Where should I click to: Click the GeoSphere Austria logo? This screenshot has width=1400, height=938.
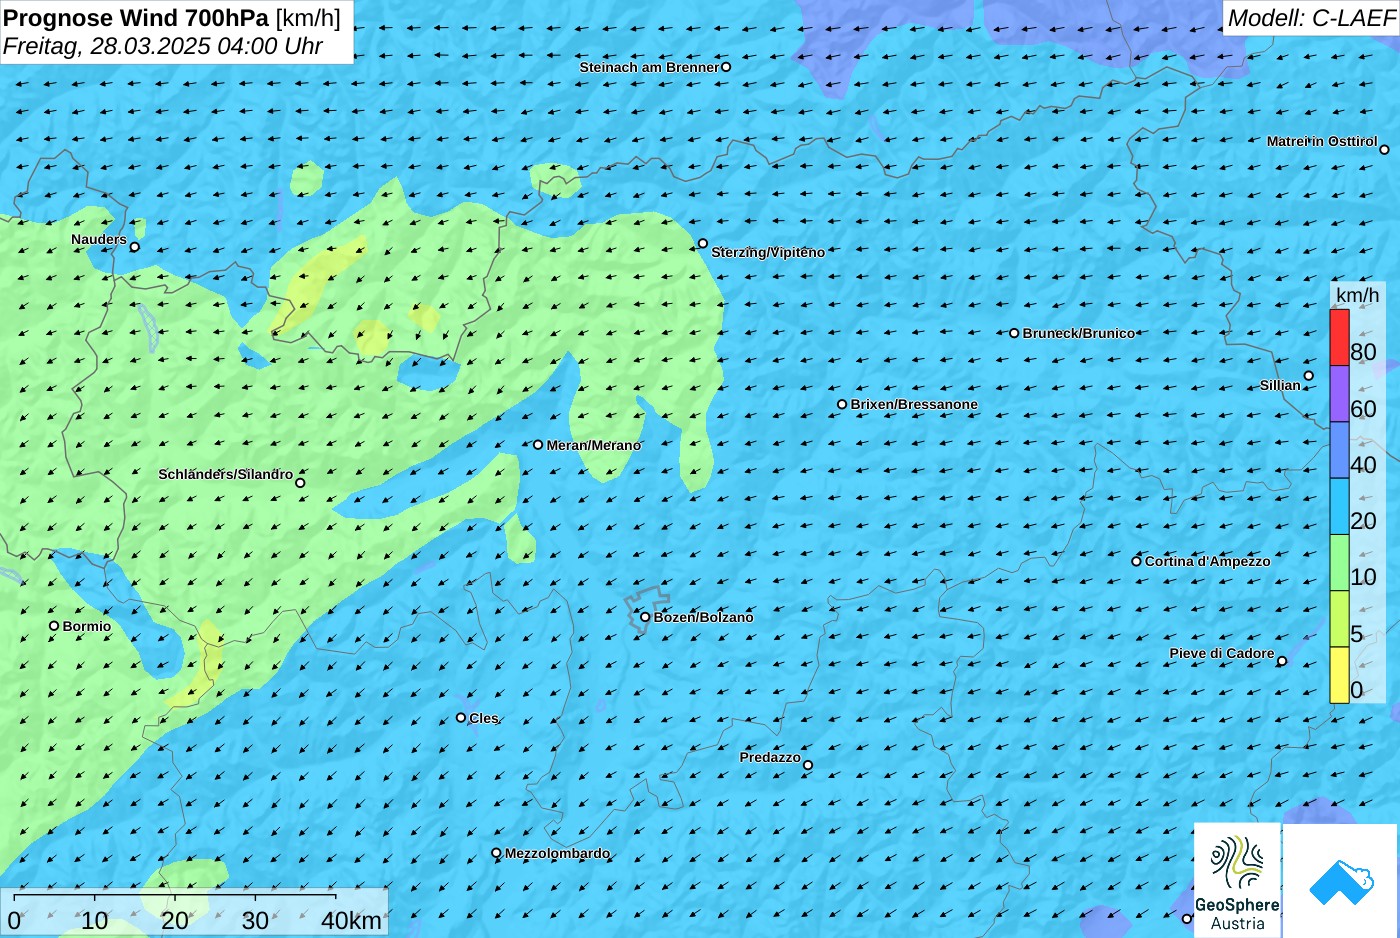pos(1237,880)
